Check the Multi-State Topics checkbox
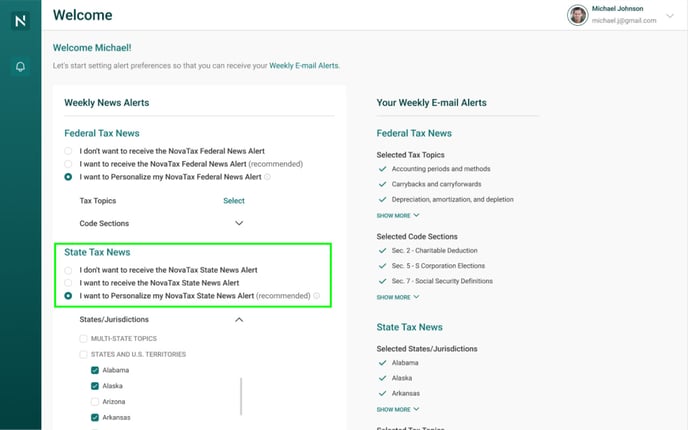This screenshot has width=688, height=430. coord(83,339)
